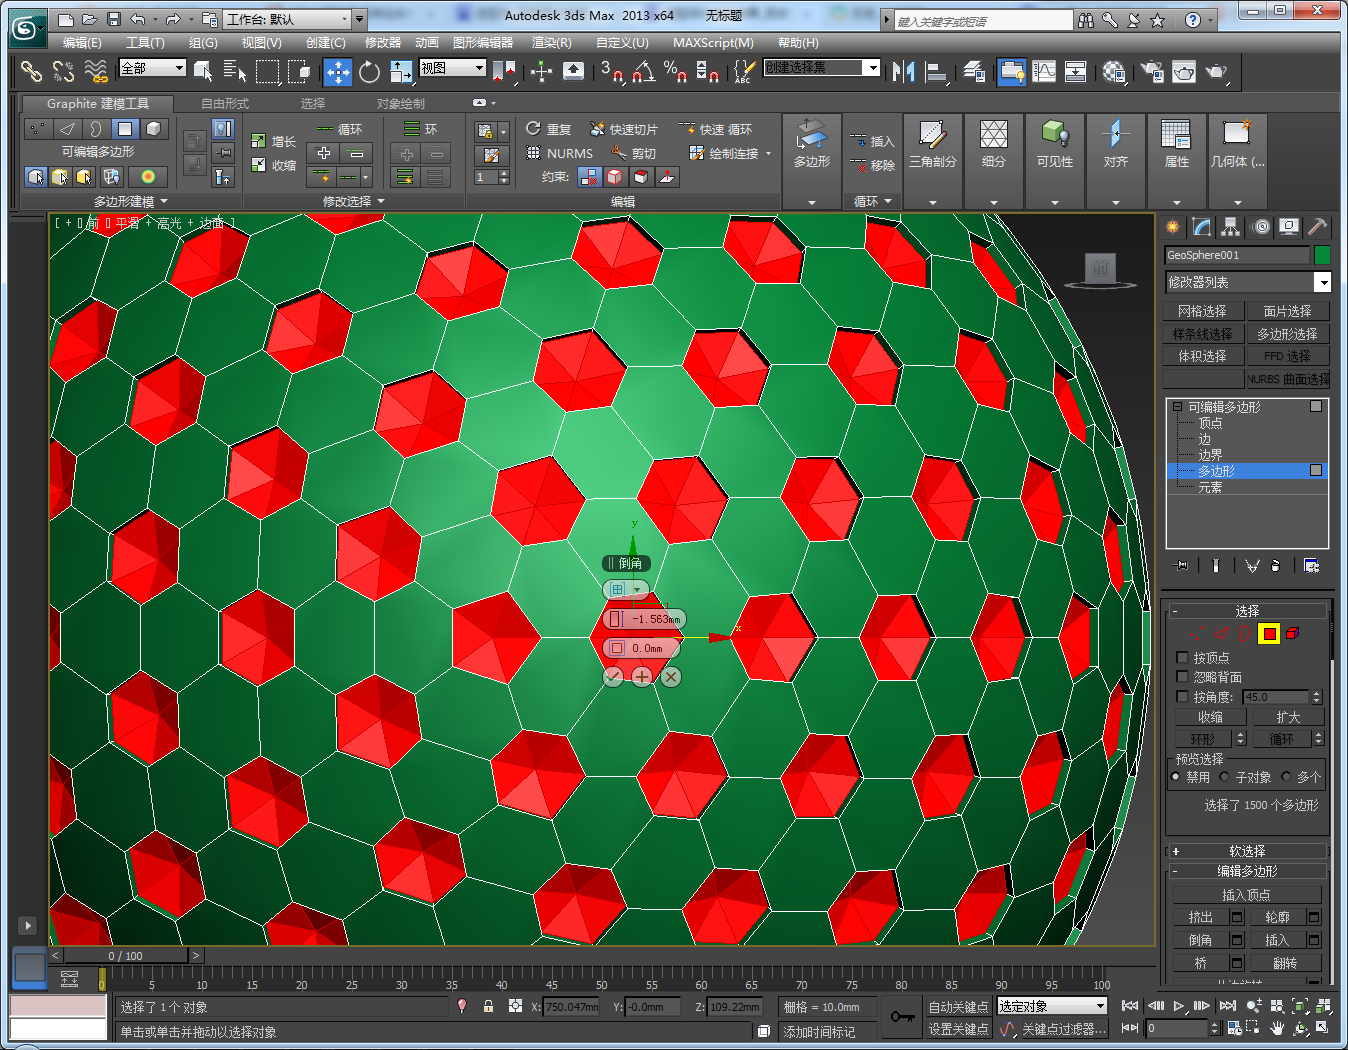Open the 渲染(R) menu
The image size is (1348, 1050).
click(x=552, y=43)
